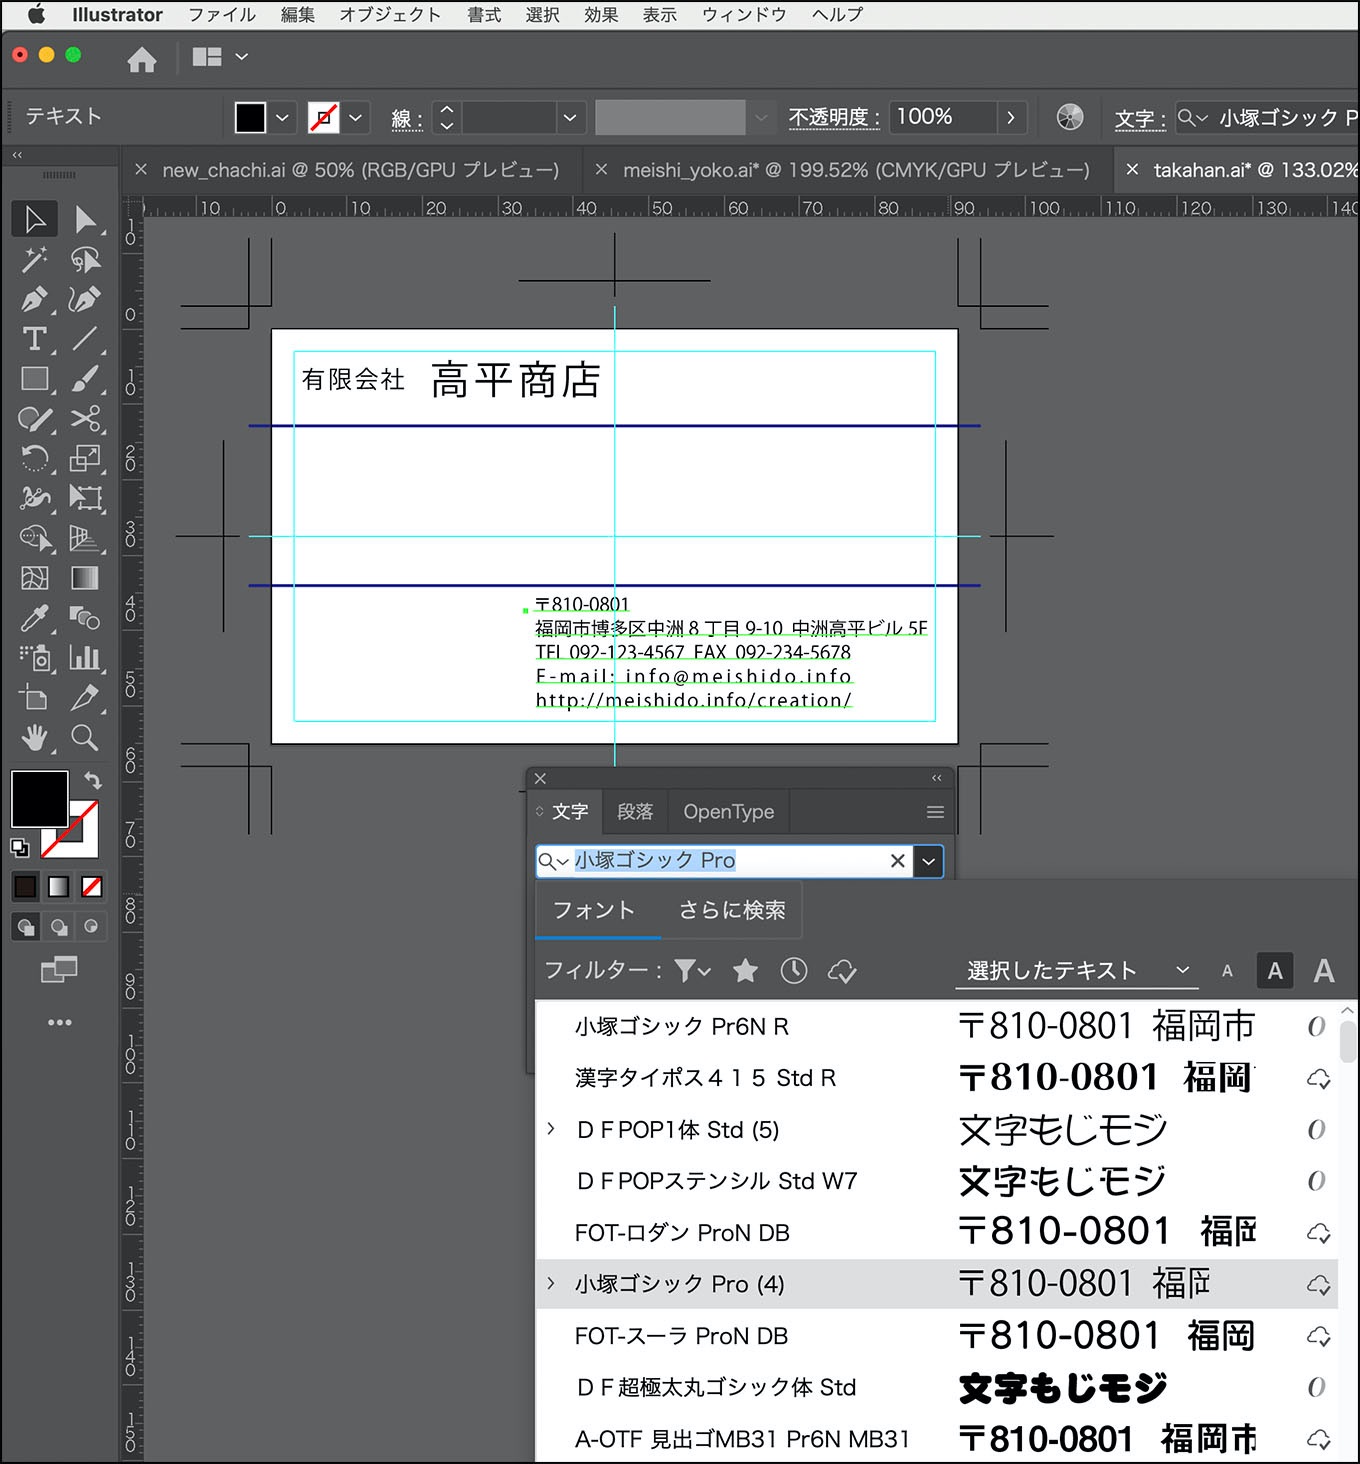Show recently added fonts filter
The height and width of the screenshot is (1464, 1360).
pos(794,970)
